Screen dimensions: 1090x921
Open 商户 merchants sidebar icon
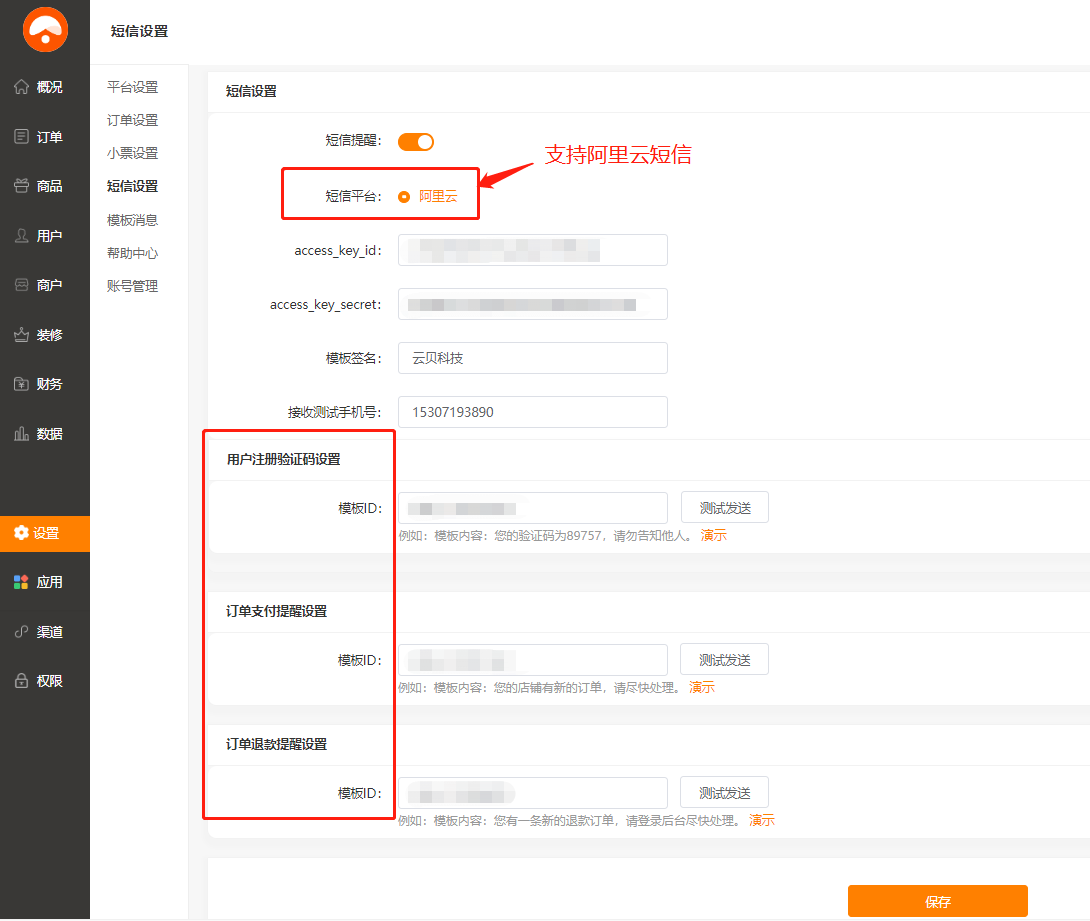[21, 285]
